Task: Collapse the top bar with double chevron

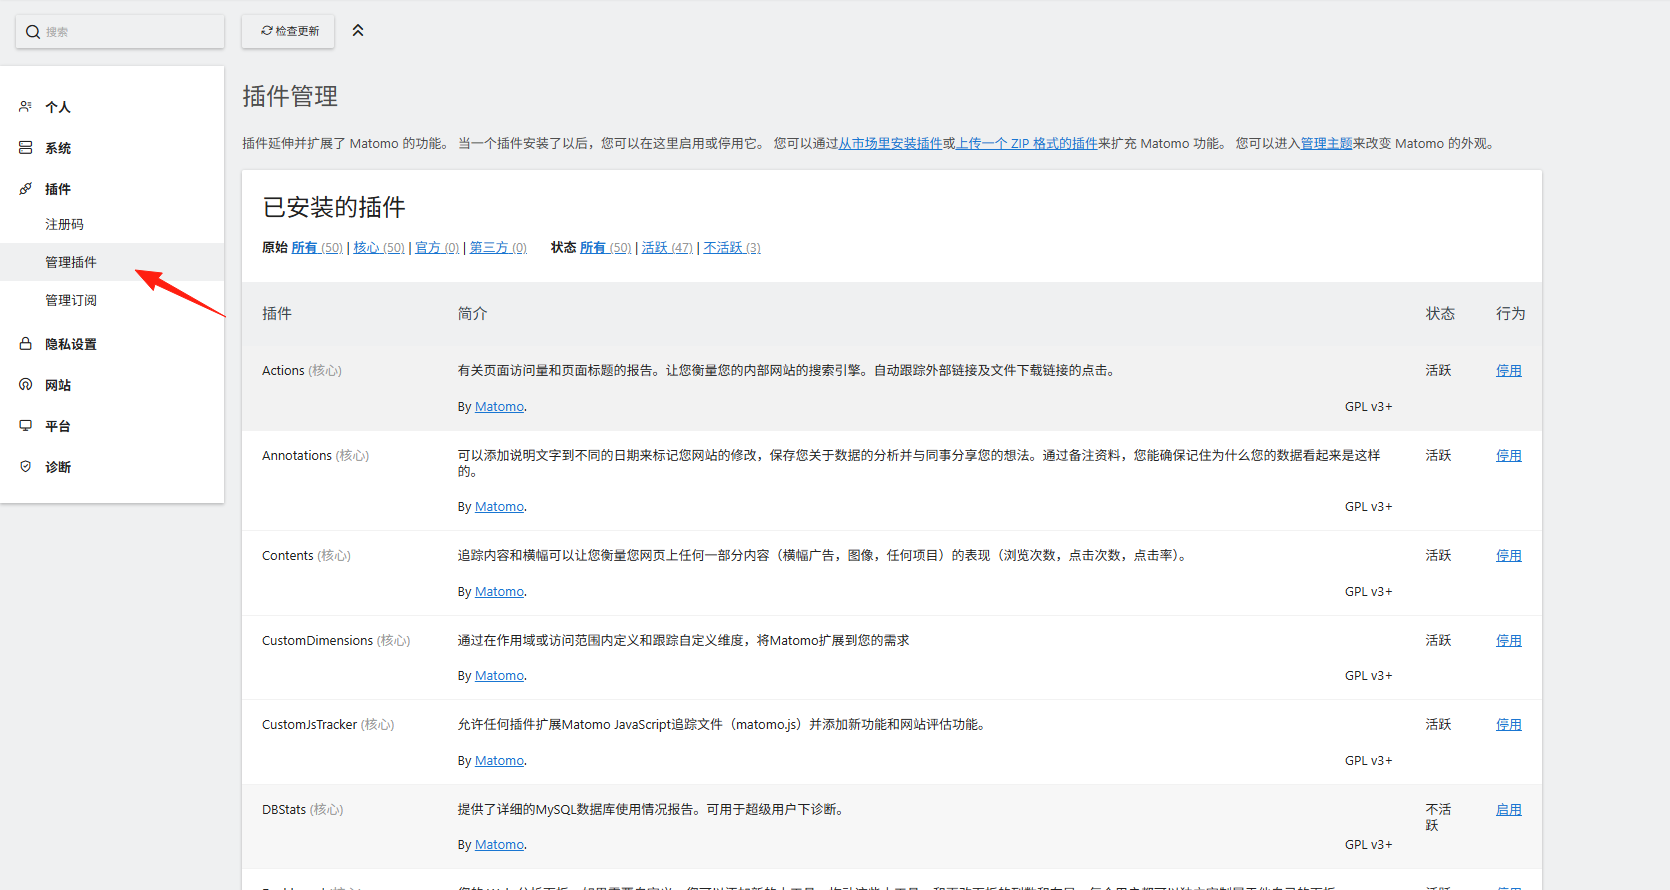Action: click(x=358, y=31)
